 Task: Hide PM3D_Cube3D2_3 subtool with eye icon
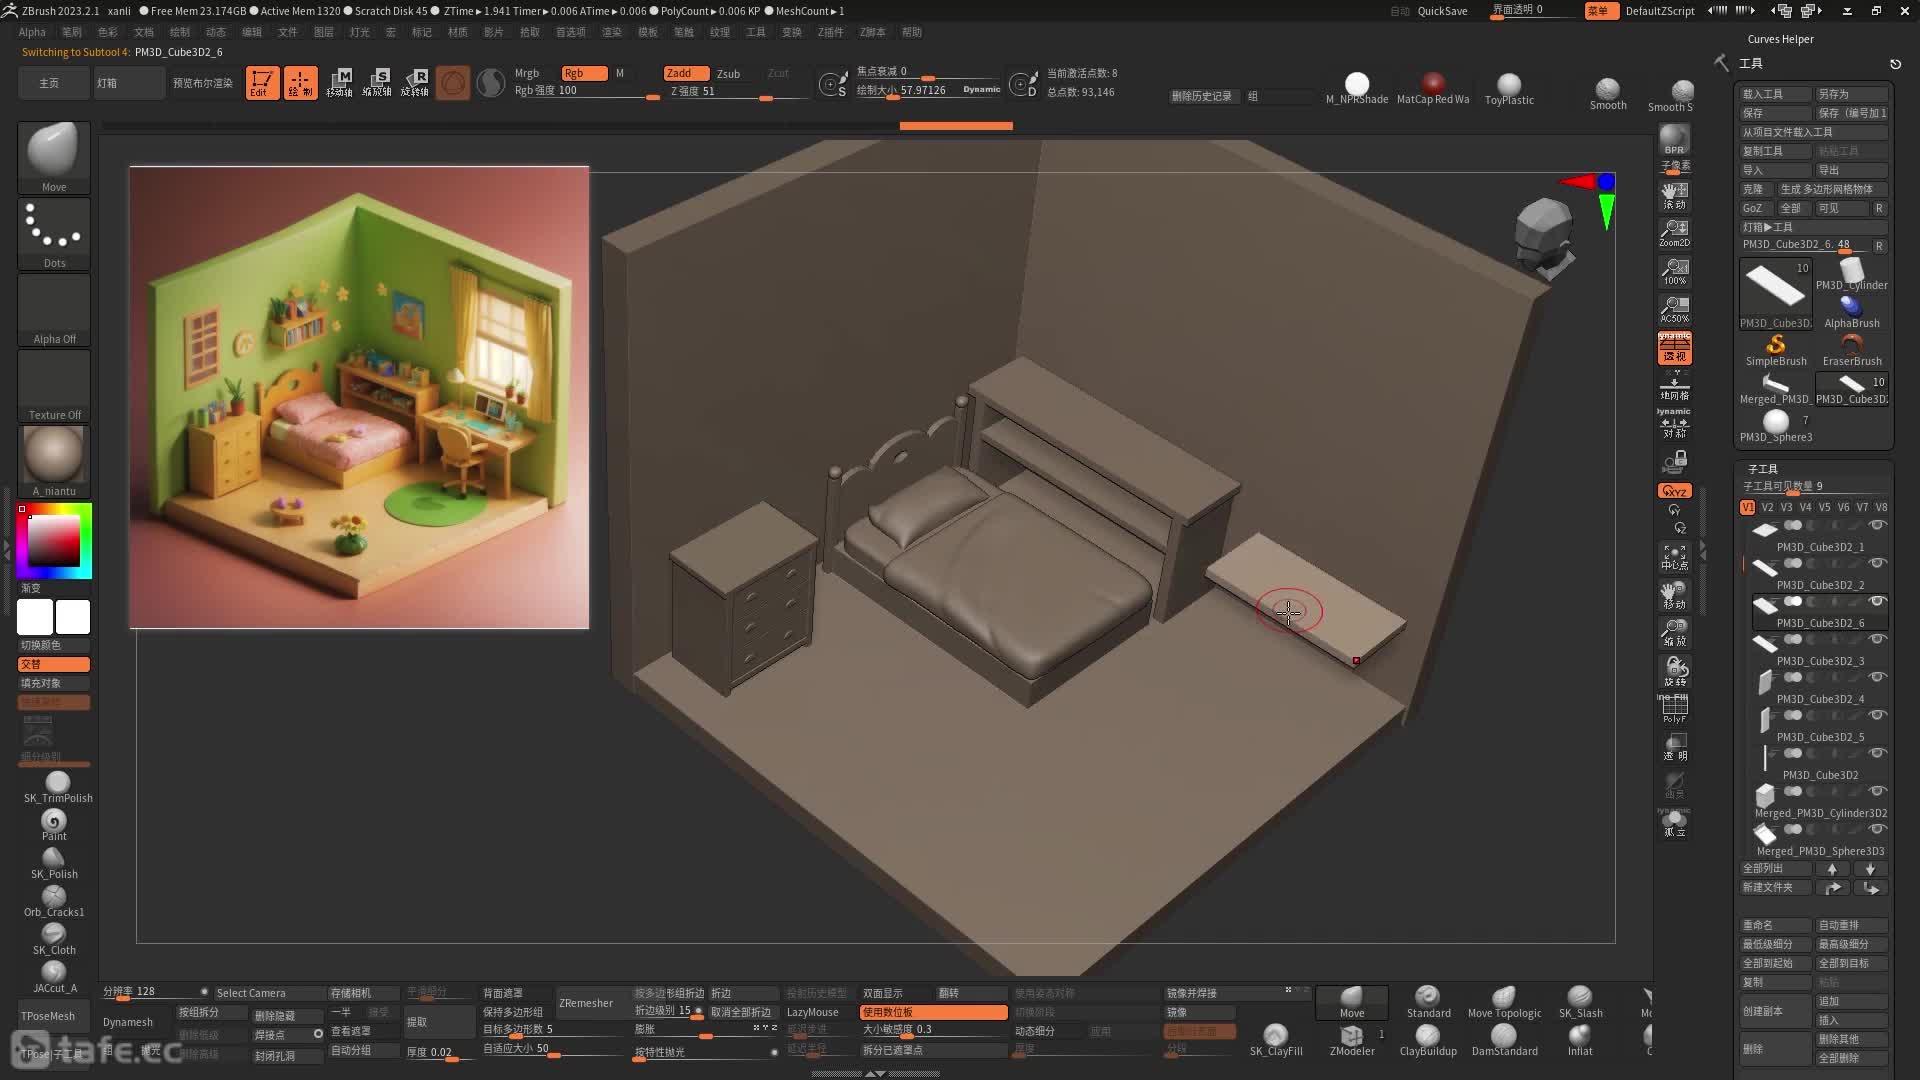click(x=1877, y=640)
